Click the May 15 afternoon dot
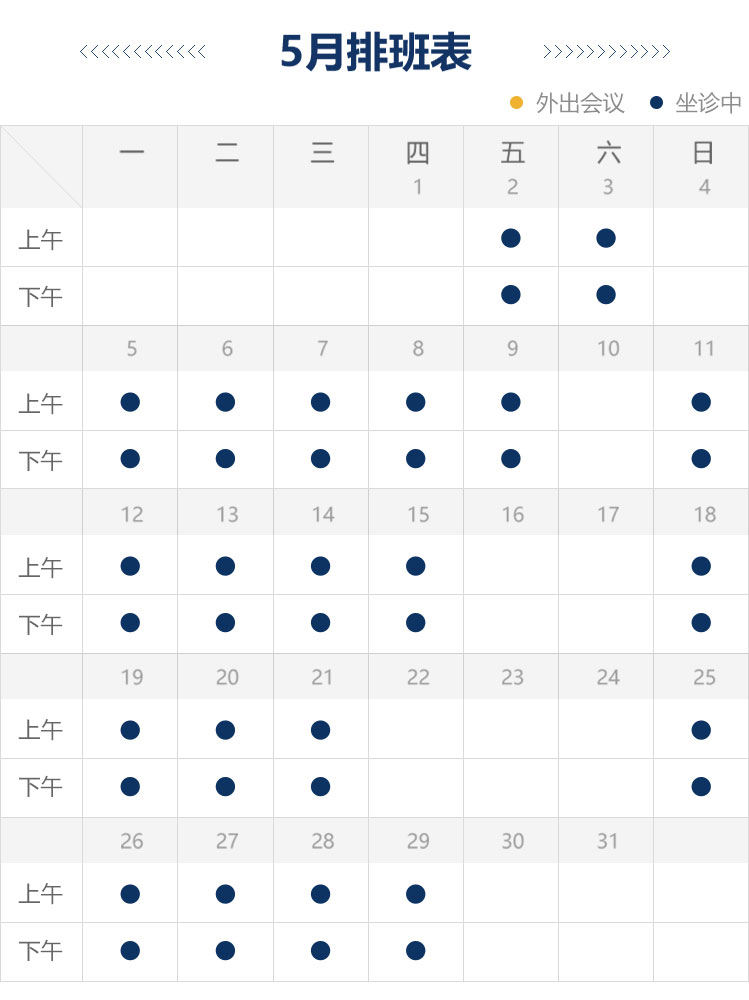 point(416,623)
